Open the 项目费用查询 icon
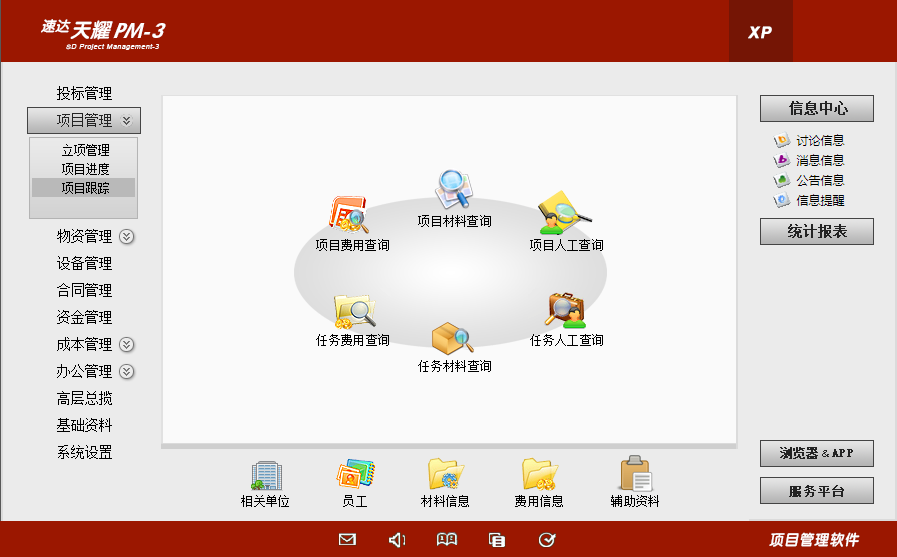Image resolution: width=897 pixels, height=557 pixels. coord(350,215)
